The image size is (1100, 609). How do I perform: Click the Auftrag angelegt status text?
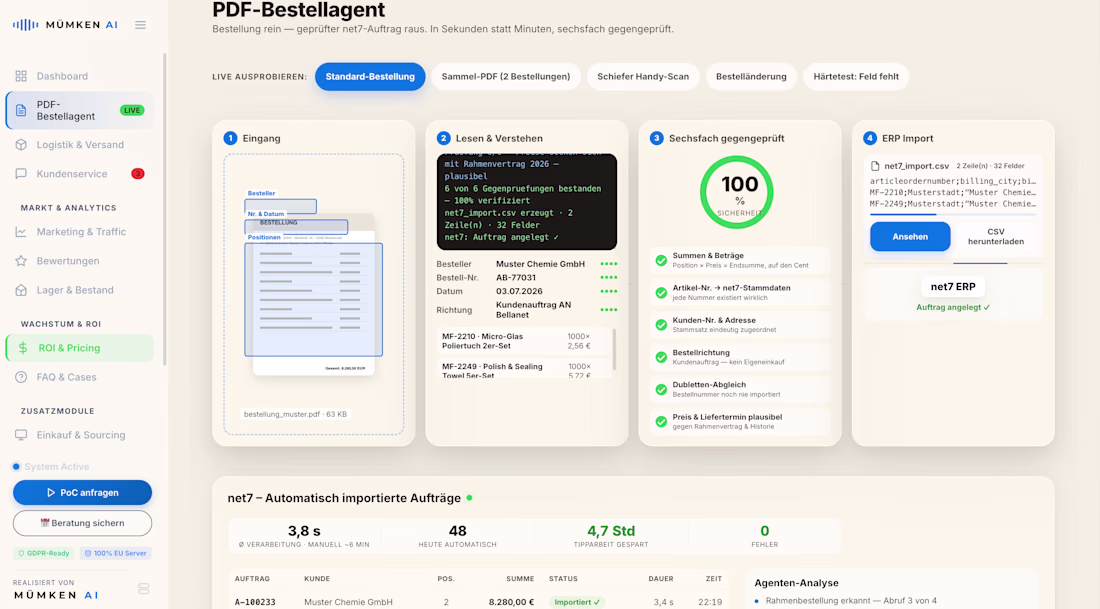coord(953,307)
